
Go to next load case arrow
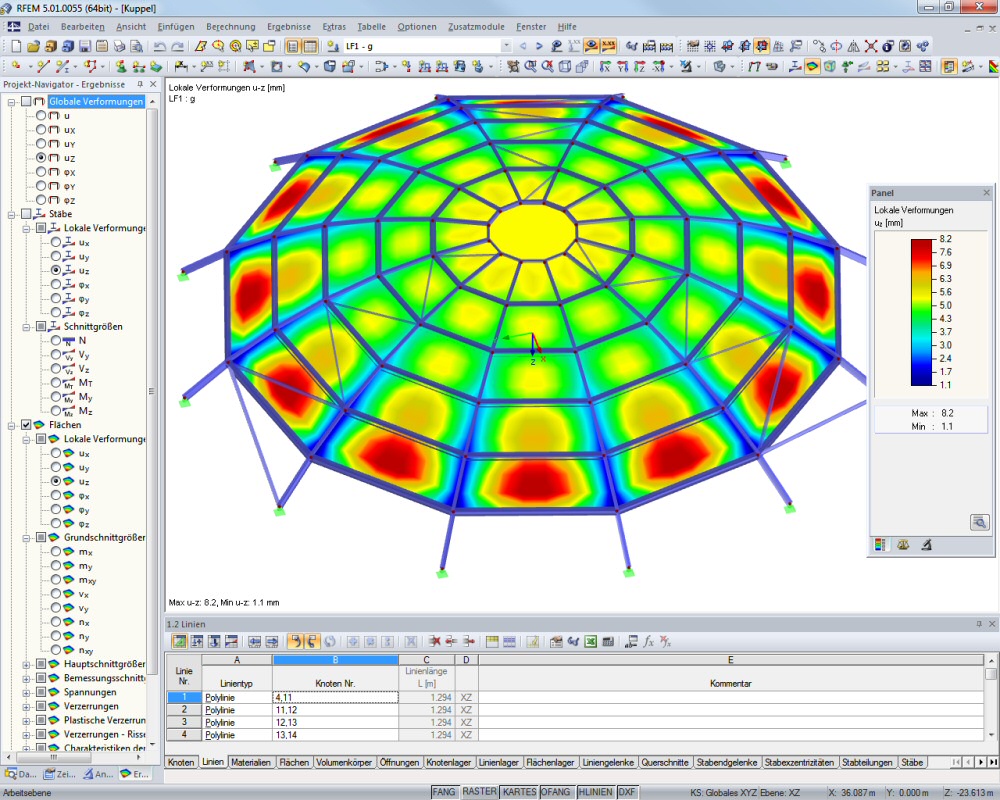(539, 46)
